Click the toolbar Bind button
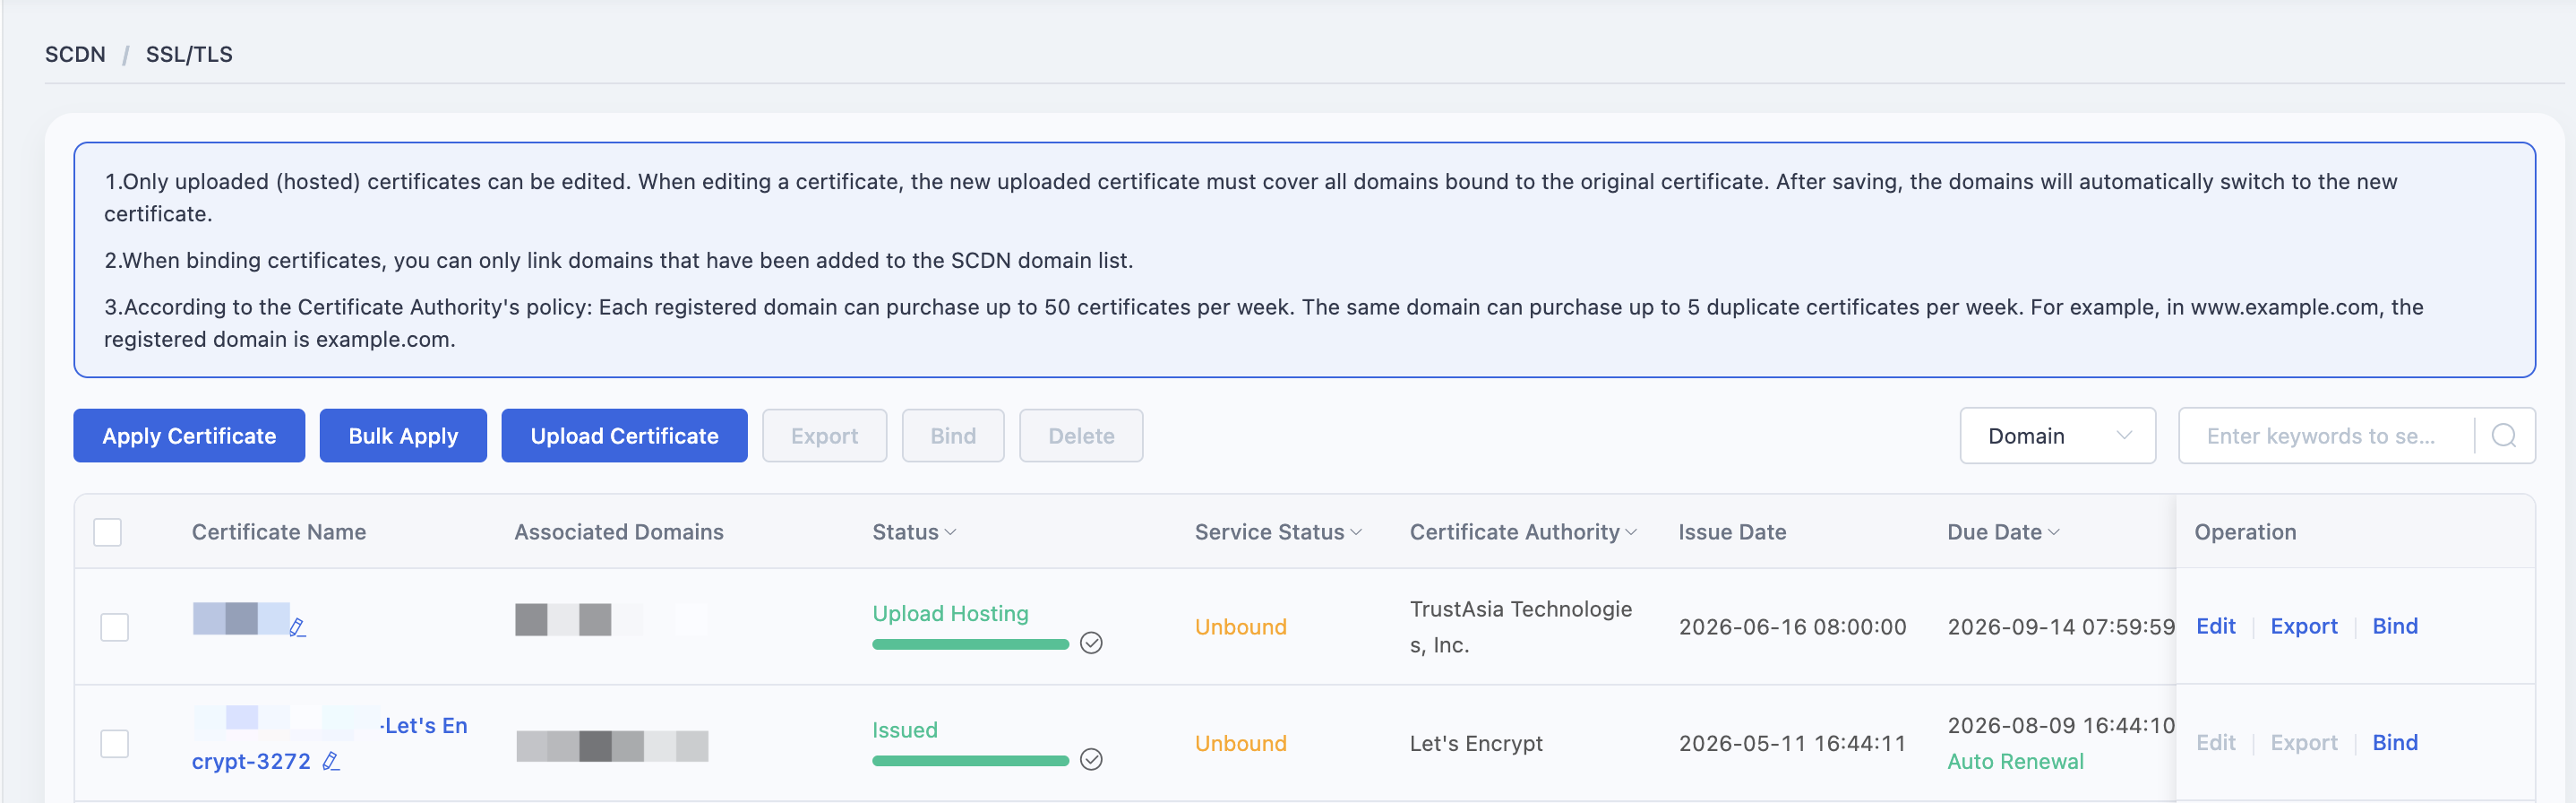 pos(953,435)
